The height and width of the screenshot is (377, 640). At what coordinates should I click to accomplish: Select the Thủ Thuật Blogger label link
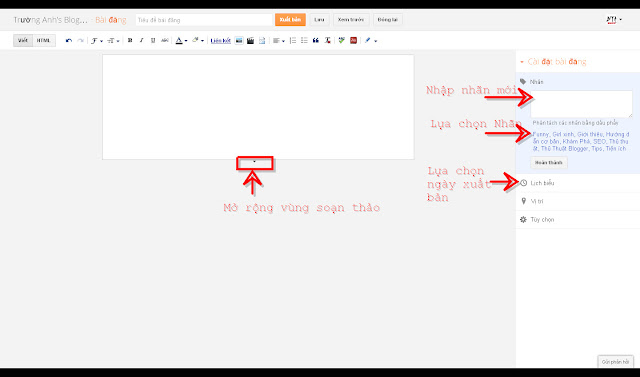click(x=564, y=149)
